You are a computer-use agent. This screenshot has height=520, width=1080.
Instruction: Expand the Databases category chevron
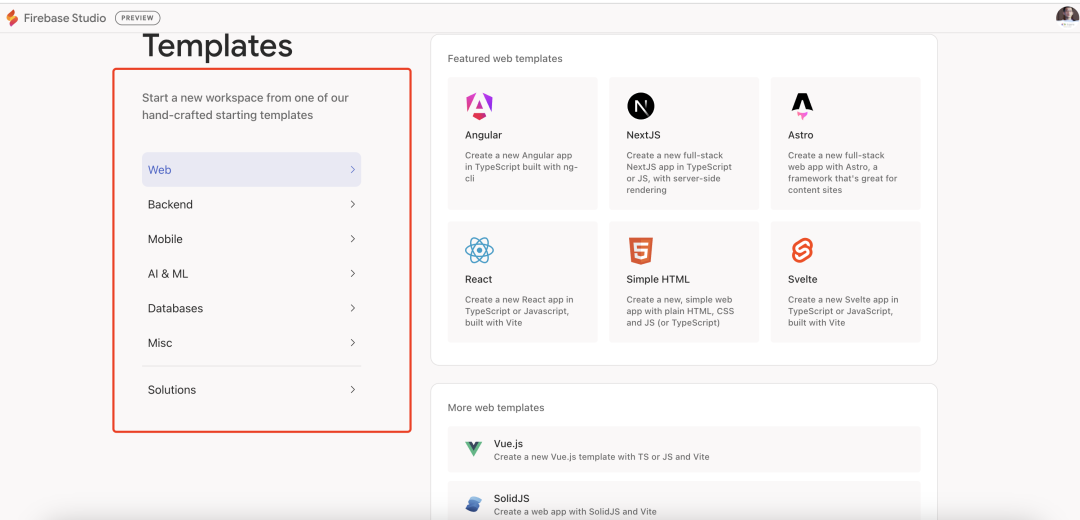pos(353,308)
